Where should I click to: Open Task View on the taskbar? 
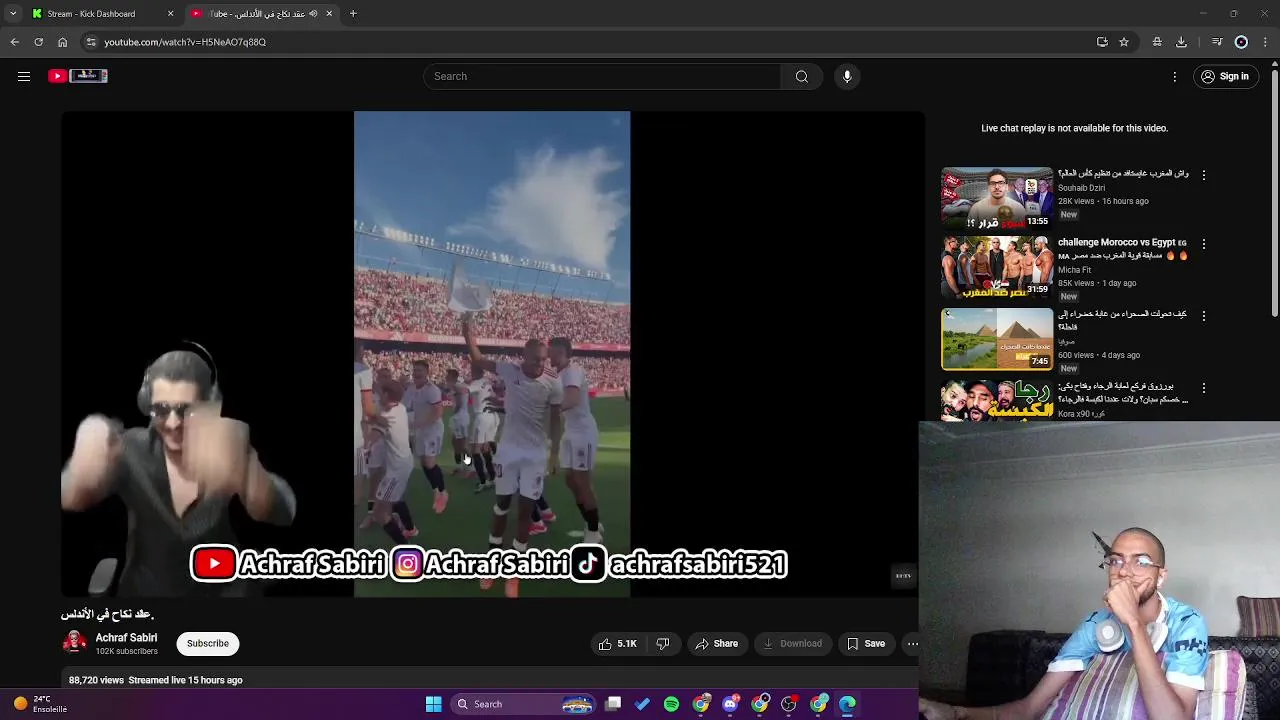[x=613, y=704]
